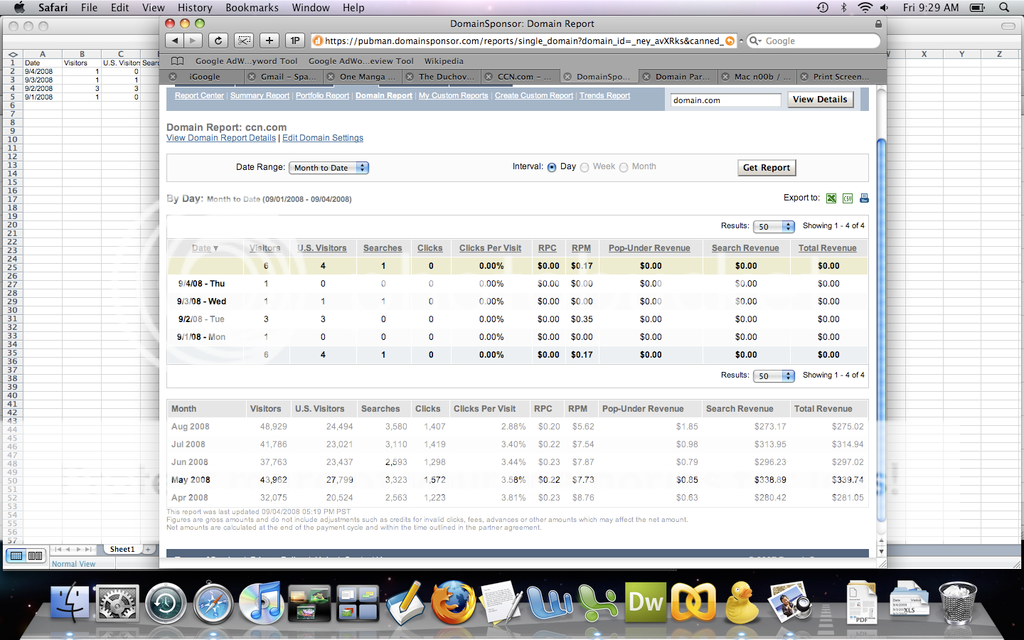
Task: Open iTunes from the Dock
Action: click(x=262, y=603)
